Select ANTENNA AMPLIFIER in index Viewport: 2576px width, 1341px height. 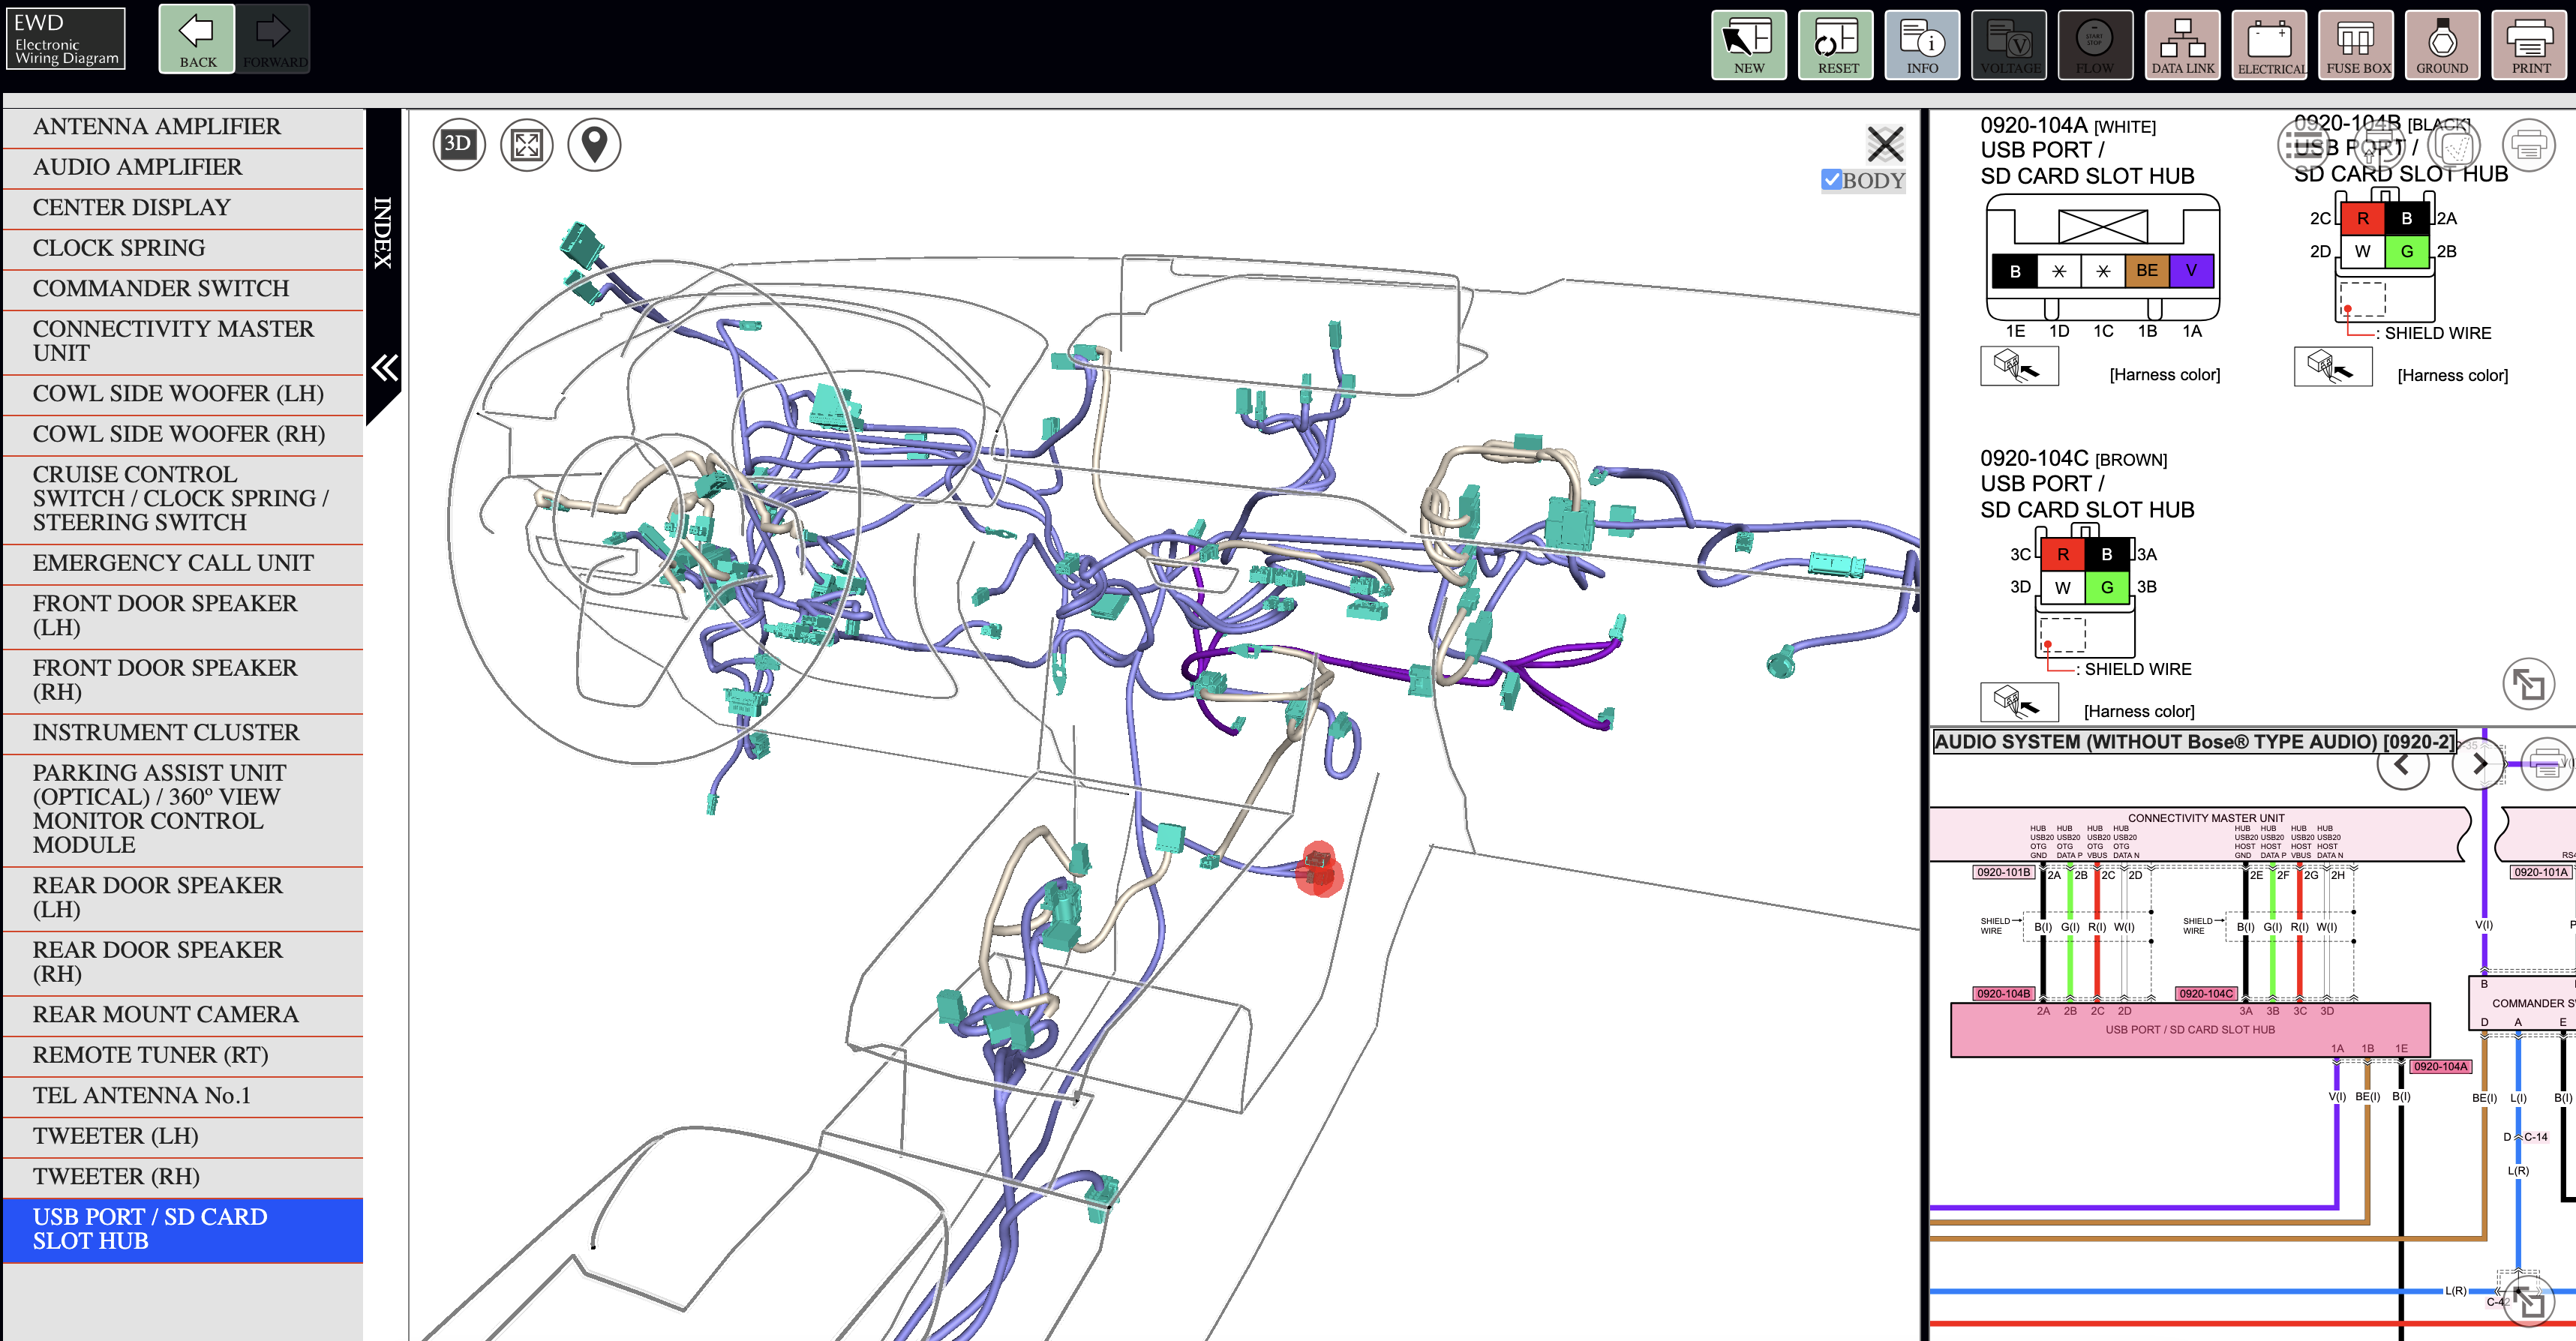pyautogui.click(x=183, y=127)
